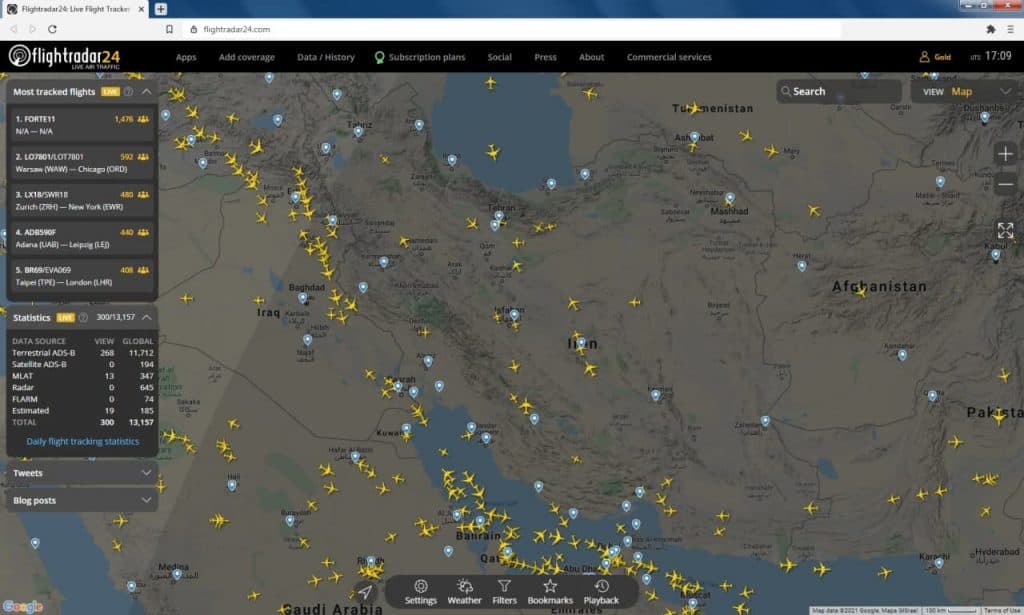Open the Playback history tool

[x=601, y=591]
